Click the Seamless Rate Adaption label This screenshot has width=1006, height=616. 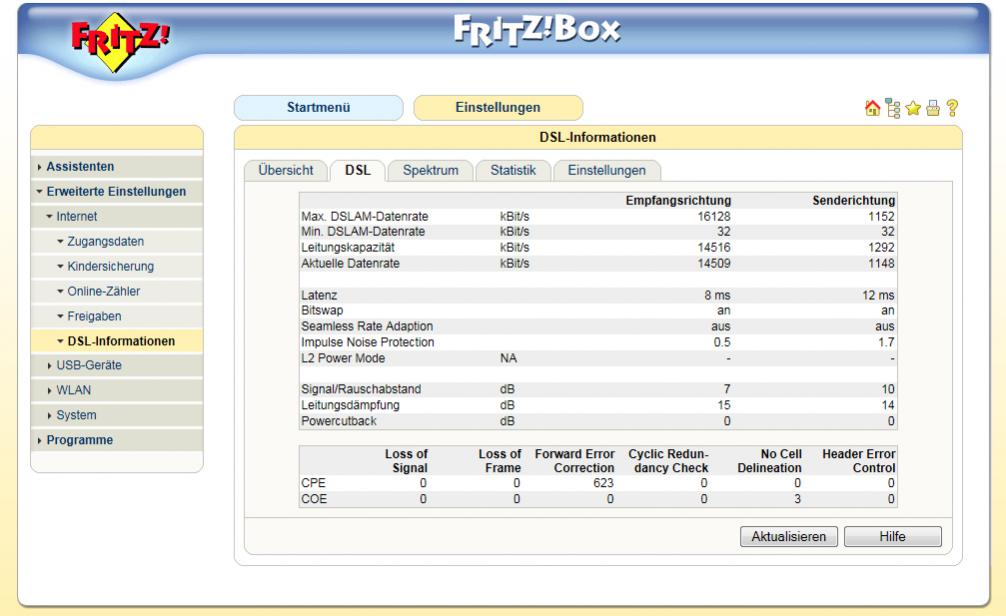[x=367, y=327]
